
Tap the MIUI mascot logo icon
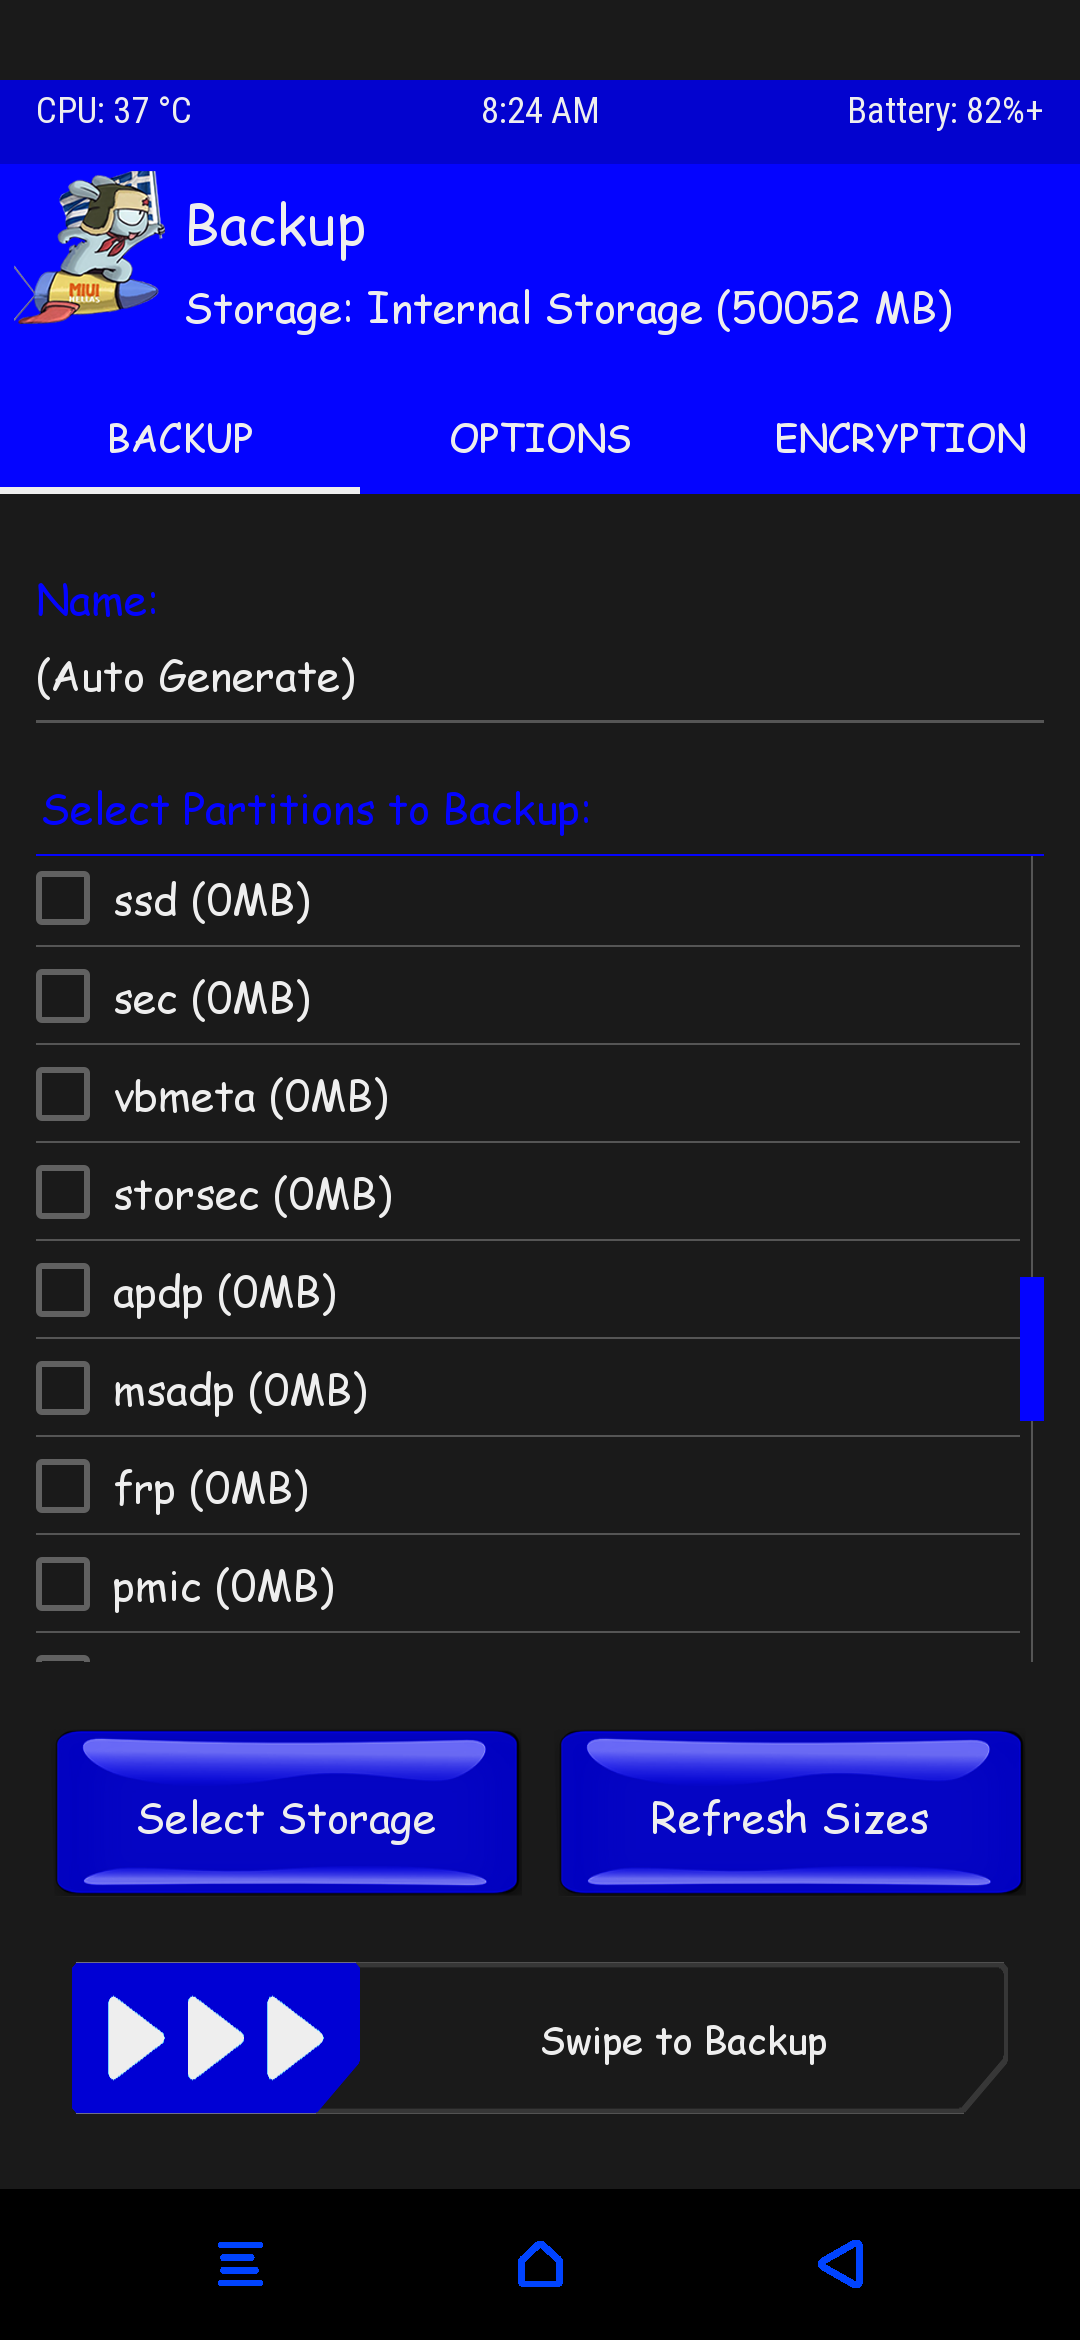[92, 248]
